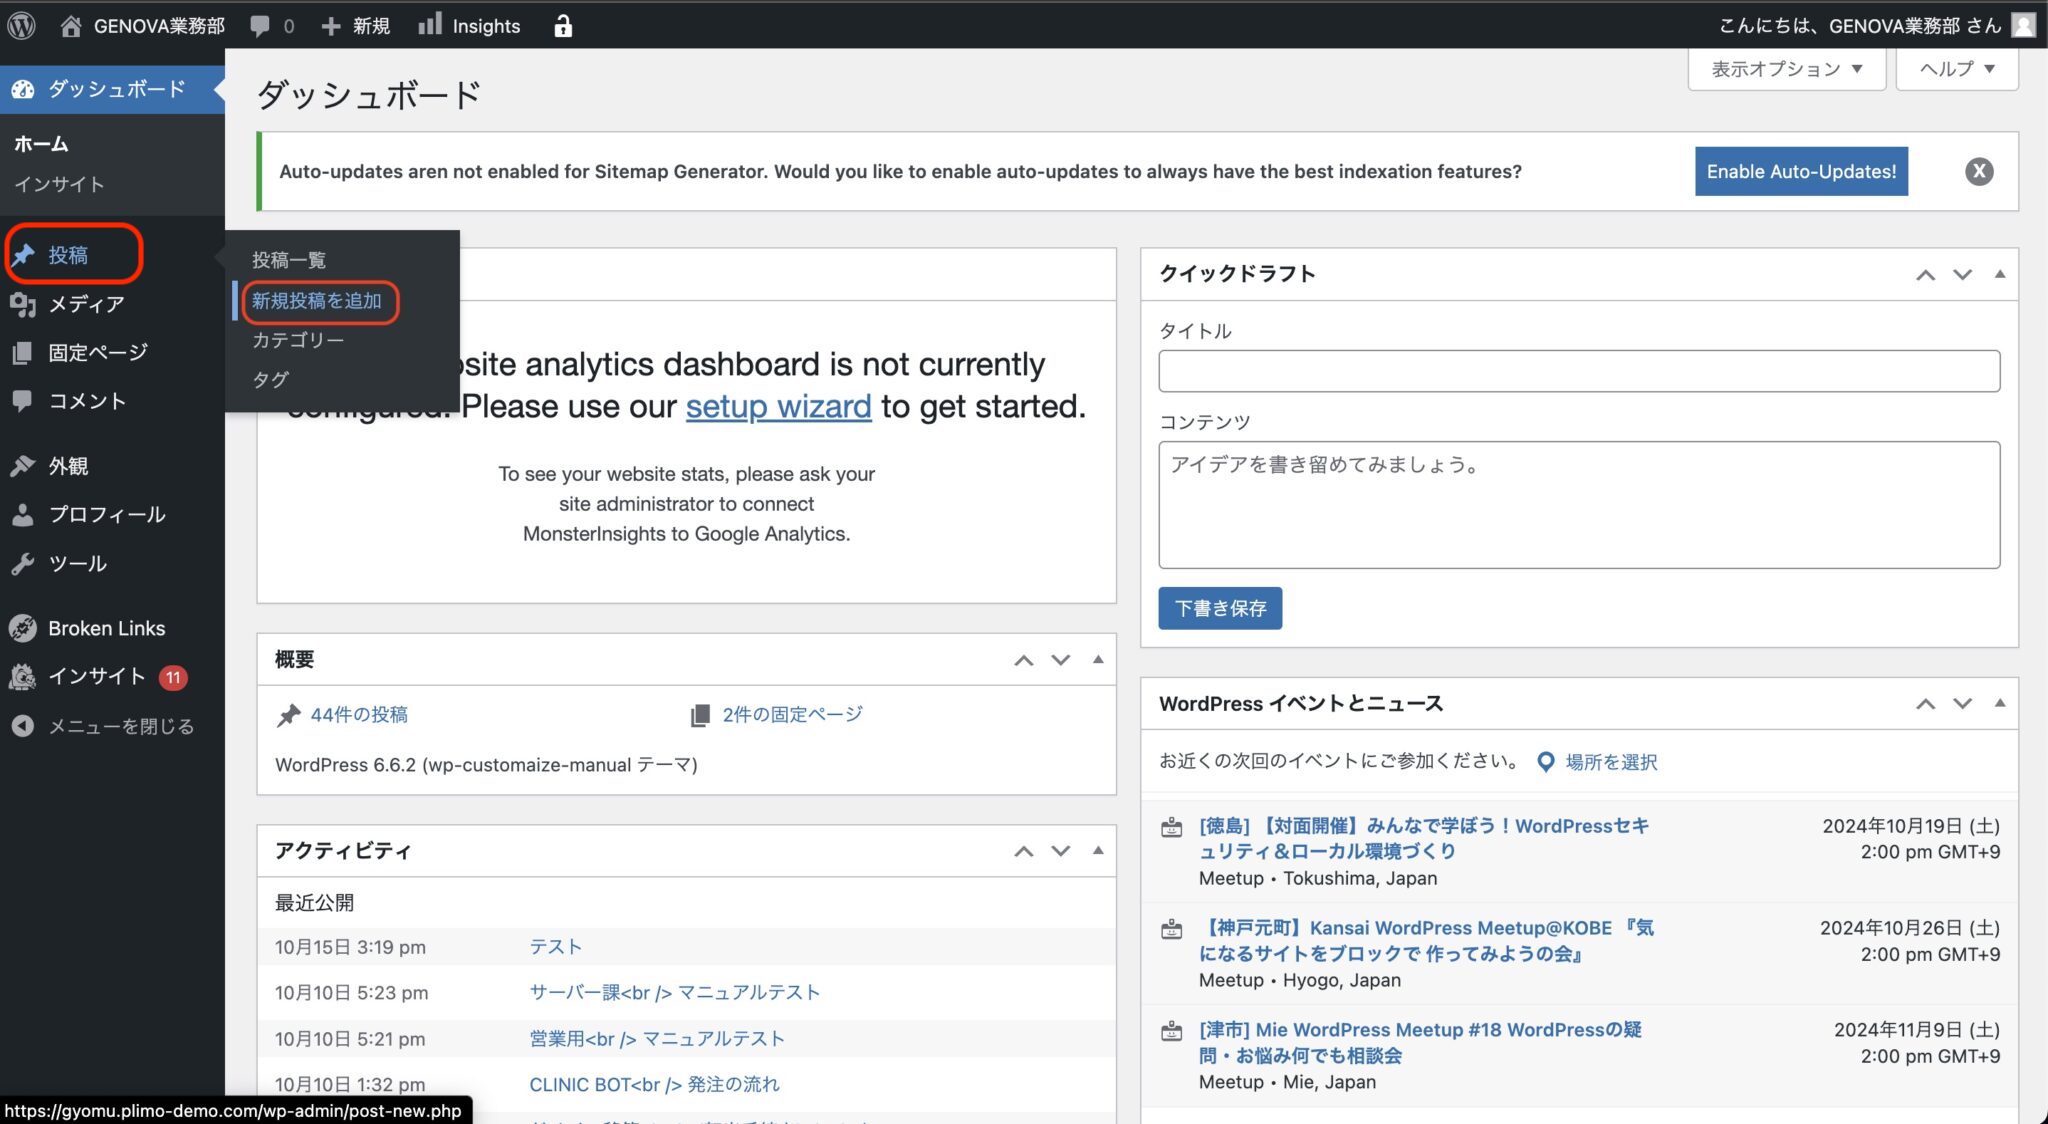
Task: Open Insights bar chart icon in admin bar
Action: 430,25
